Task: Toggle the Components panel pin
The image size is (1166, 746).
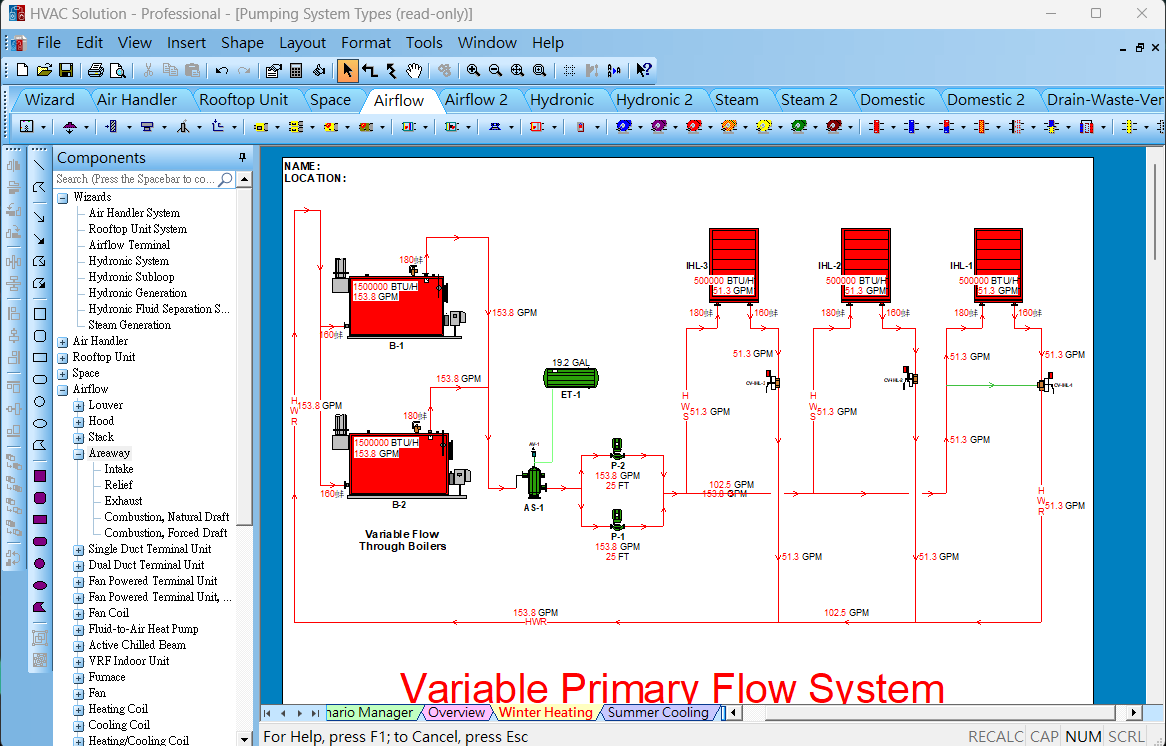Action: [242, 158]
